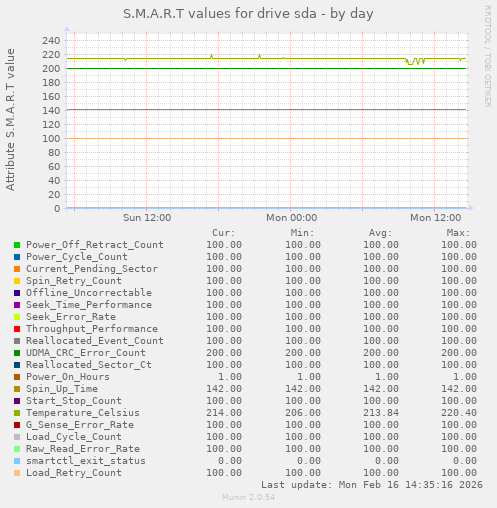497x508 pixels.
Task: Click Spin_Up_Time current value 142.00
Action: click(x=224, y=389)
